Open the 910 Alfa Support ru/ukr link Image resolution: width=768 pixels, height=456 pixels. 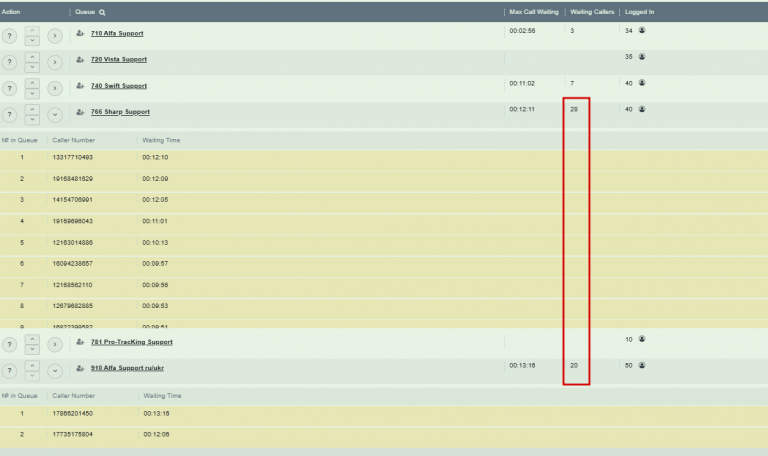(127, 368)
